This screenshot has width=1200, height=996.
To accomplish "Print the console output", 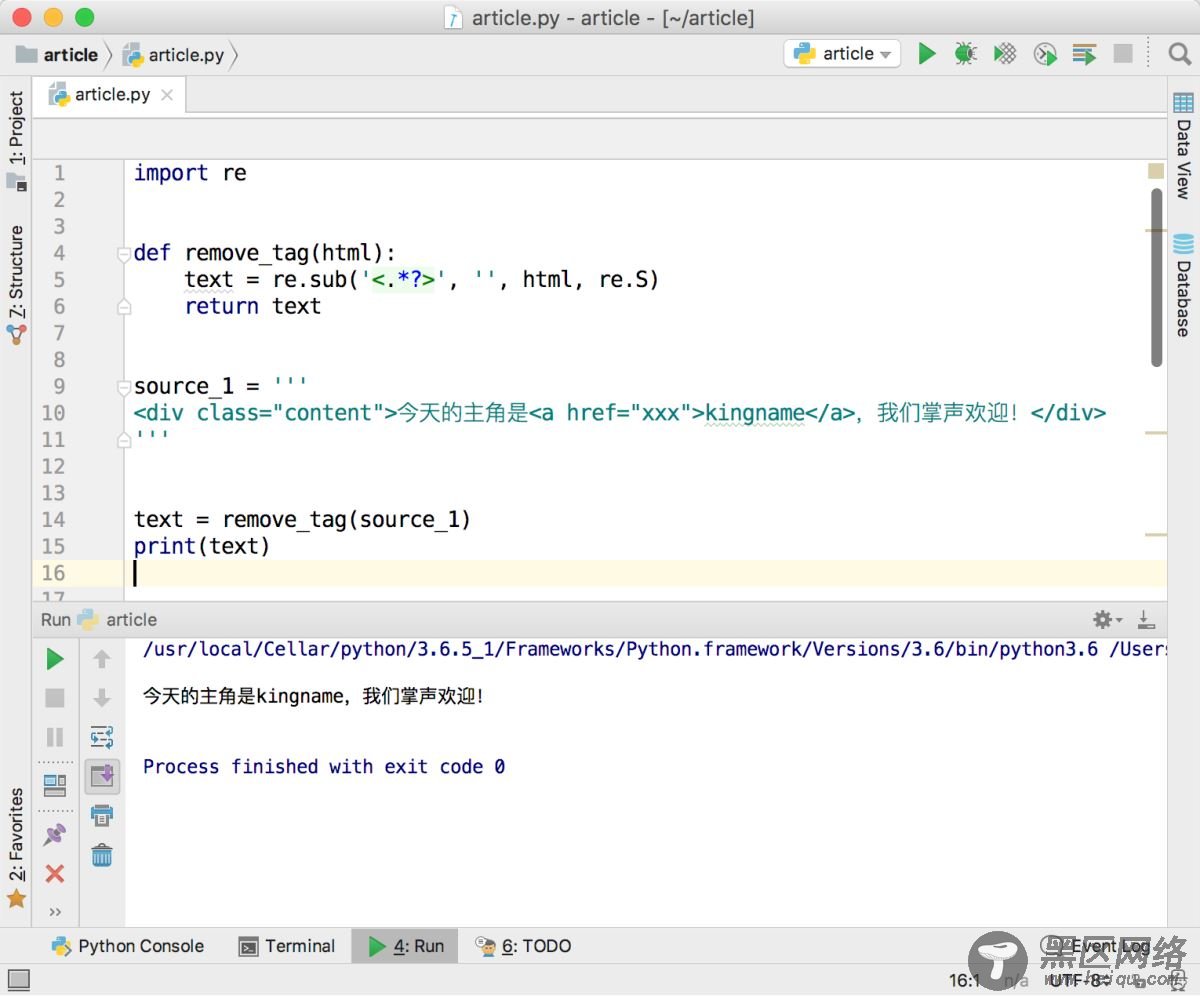I will click(102, 815).
